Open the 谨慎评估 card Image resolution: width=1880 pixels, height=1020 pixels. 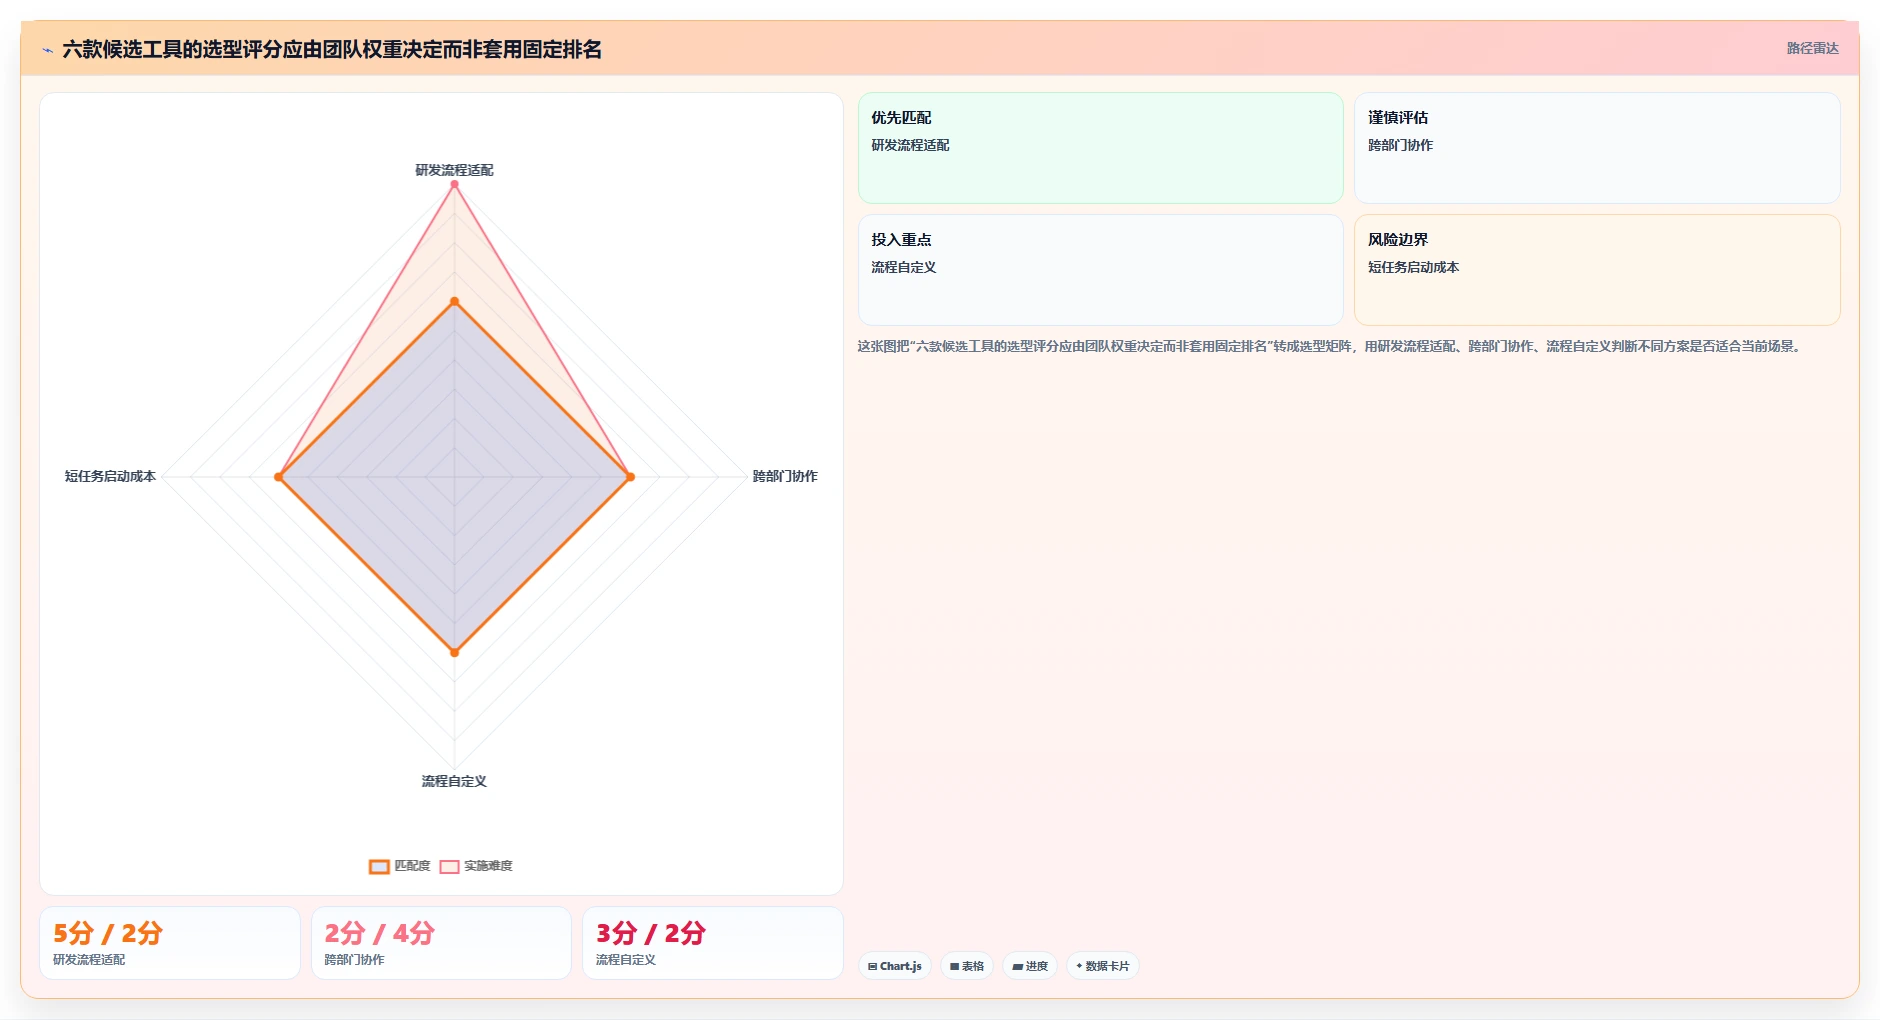click(1597, 148)
